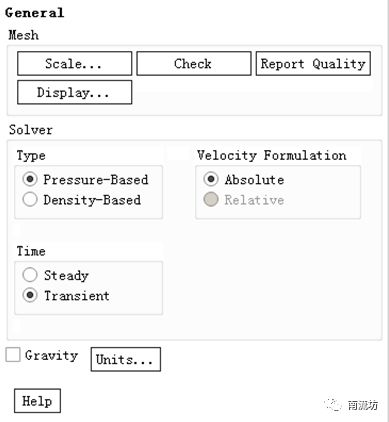Click the Time group label
The width and height of the screenshot is (389, 422).
click(x=31, y=251)
